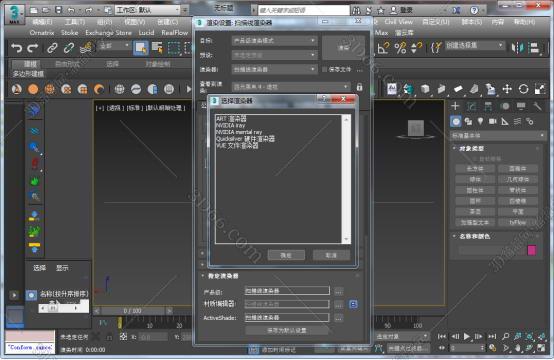Click the scroll-up arrow of the renderer list
The image size is (554, 360).
346,120
